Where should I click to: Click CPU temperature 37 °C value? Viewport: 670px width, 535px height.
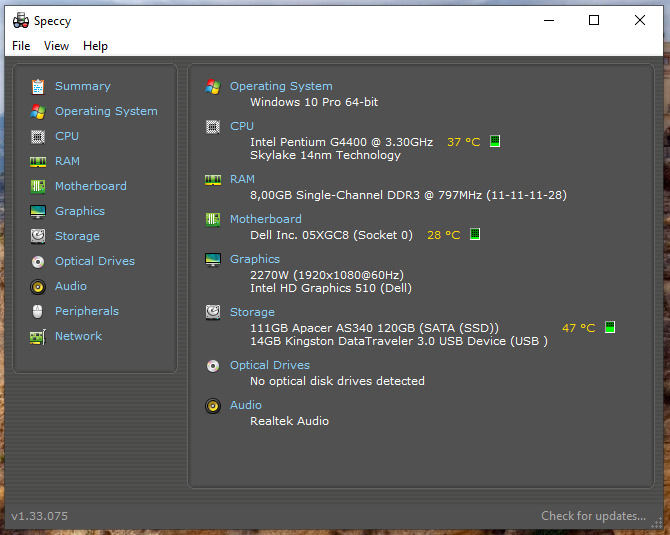464,142
